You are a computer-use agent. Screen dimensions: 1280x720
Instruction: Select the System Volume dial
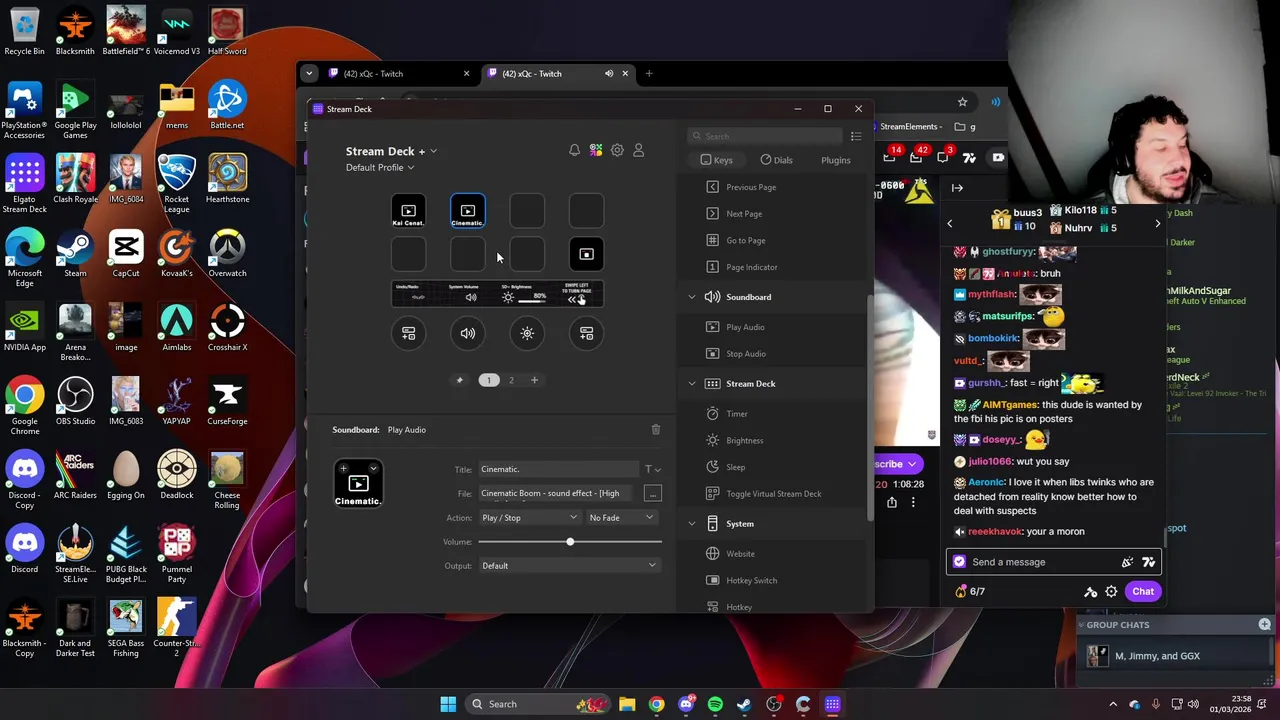[468, 333]
